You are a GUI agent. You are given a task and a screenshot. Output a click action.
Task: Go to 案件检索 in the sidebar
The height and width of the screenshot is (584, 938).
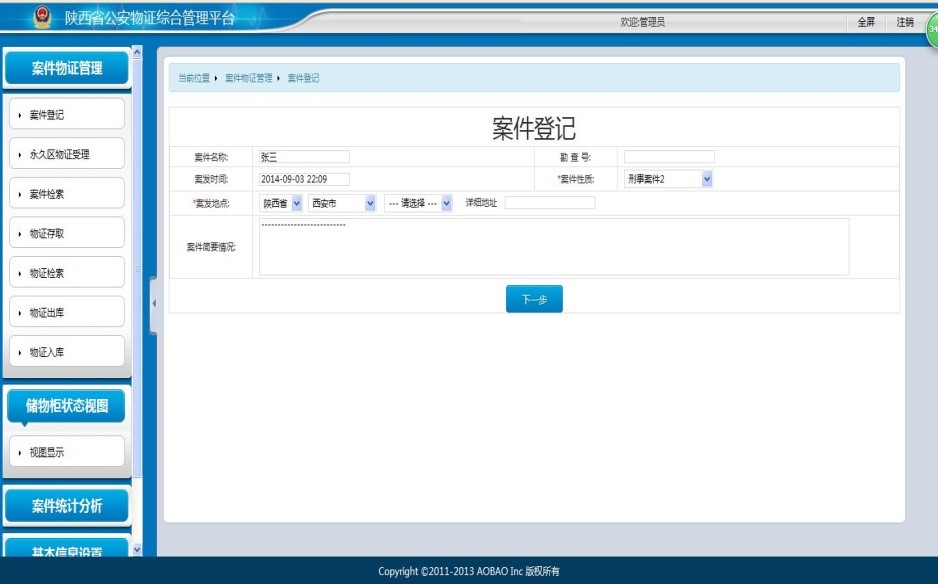click(x=67, y=193)
